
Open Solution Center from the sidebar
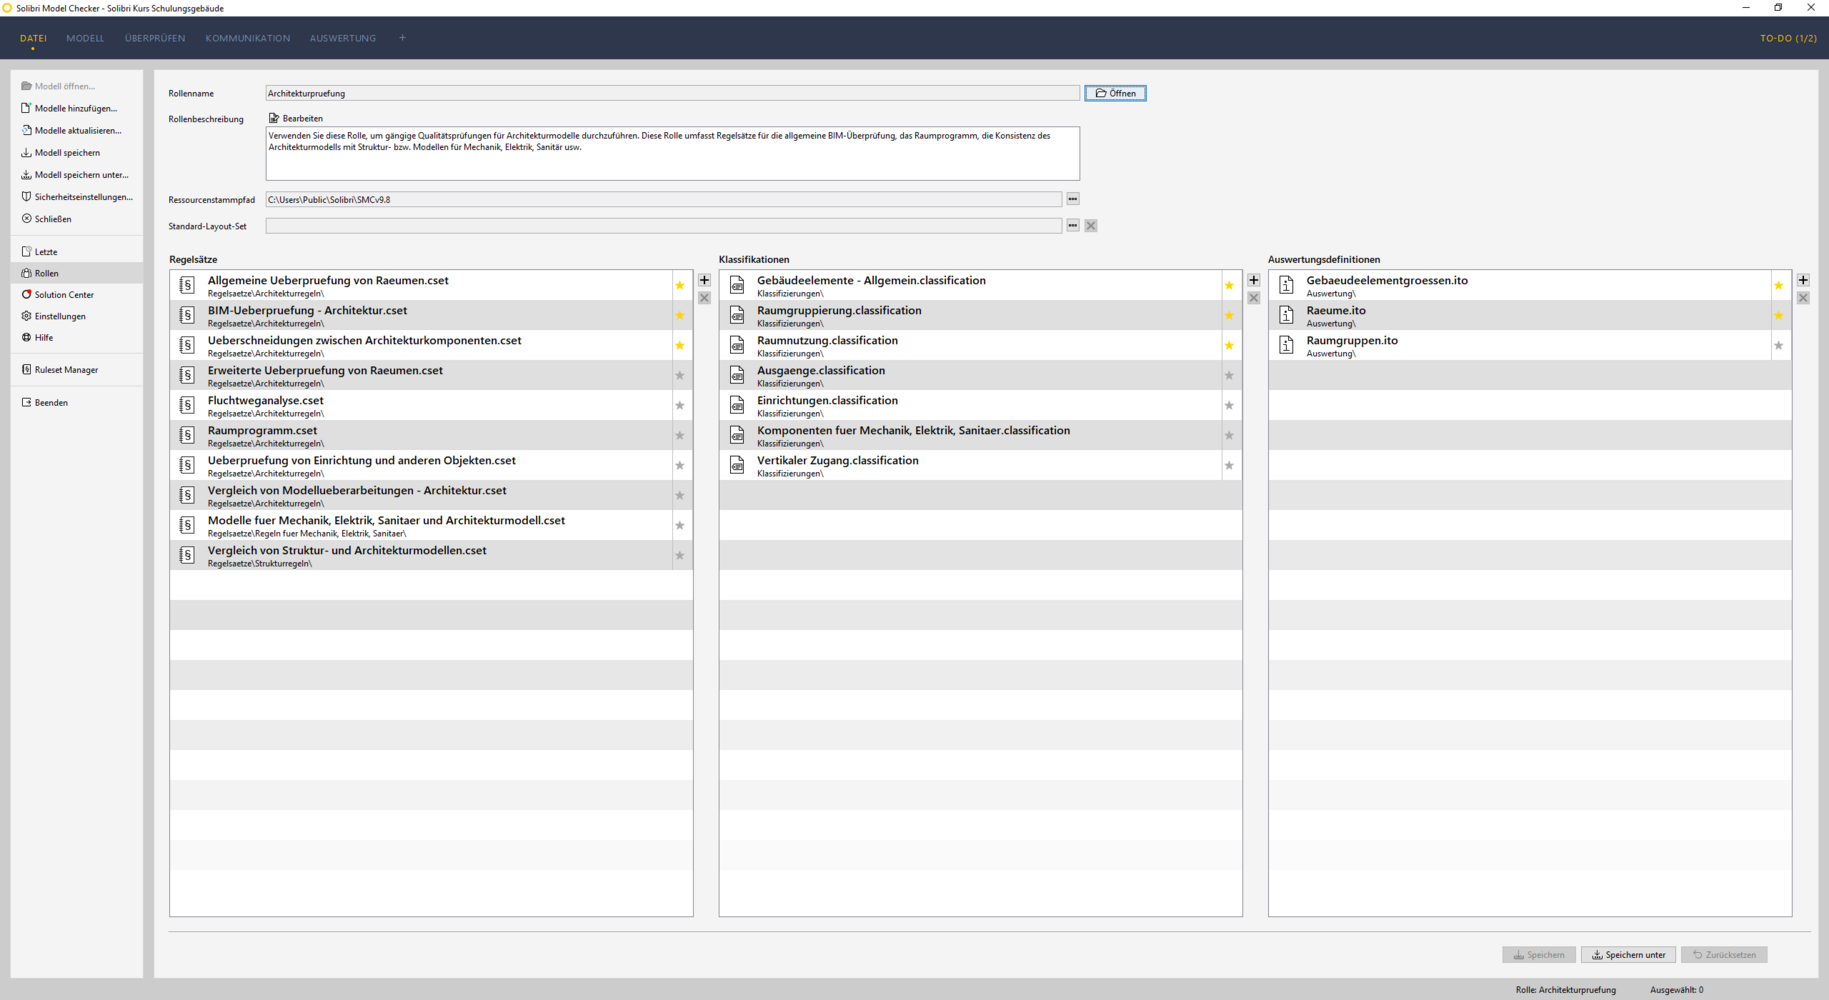coord(64,295)
